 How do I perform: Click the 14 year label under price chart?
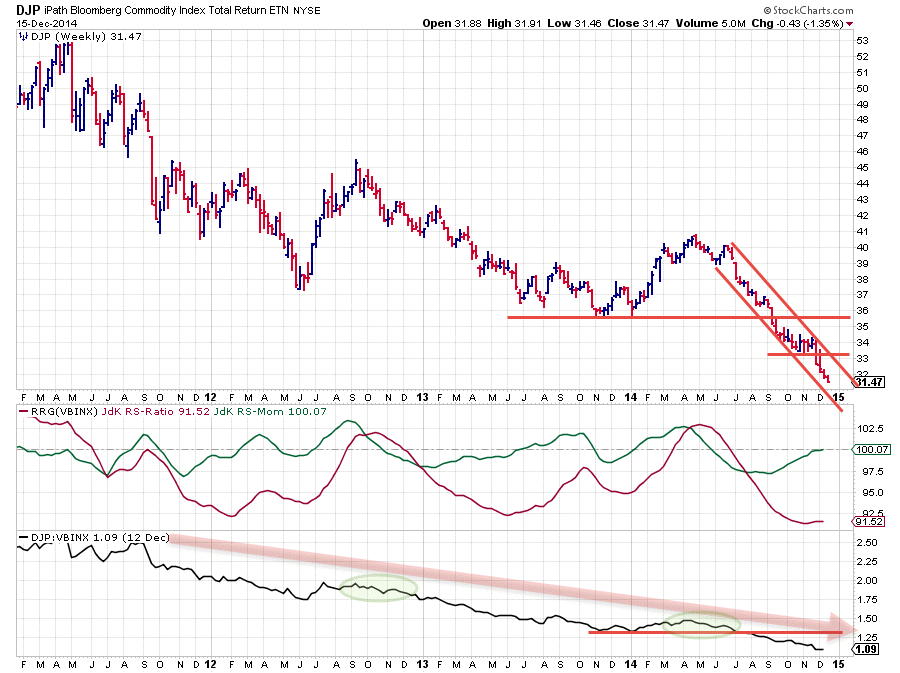tap(631, 397)
